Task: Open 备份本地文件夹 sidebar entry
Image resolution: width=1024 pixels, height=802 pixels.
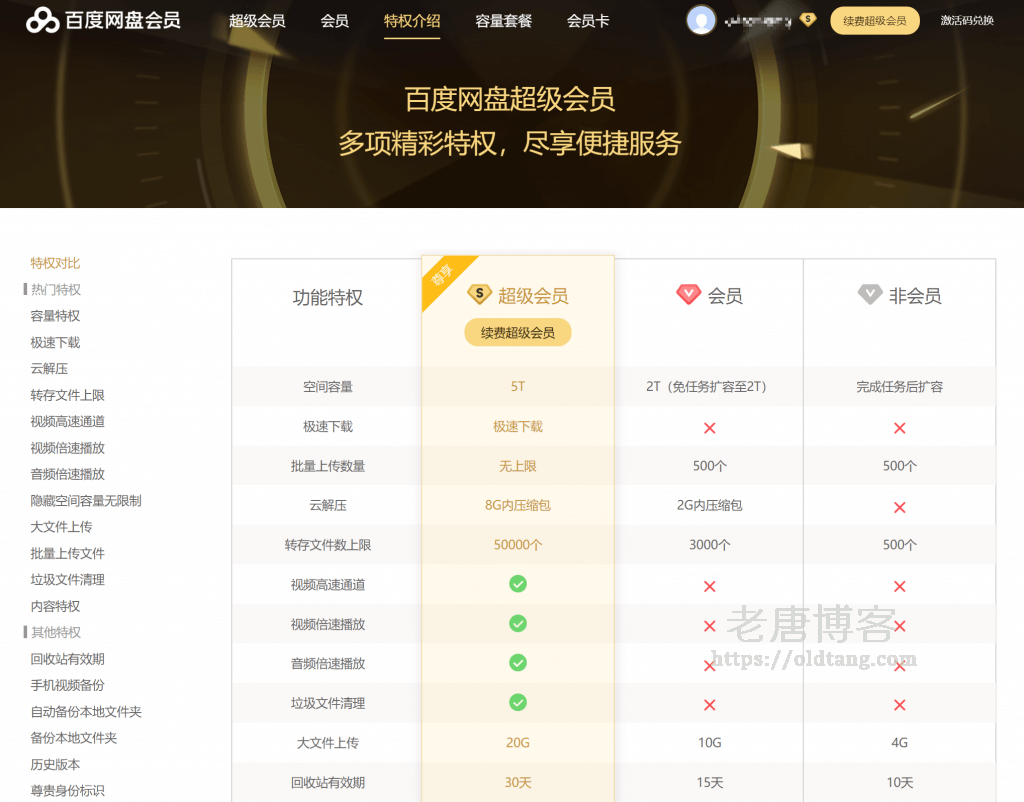Action: pyautogui.click(x=73, y=738)
